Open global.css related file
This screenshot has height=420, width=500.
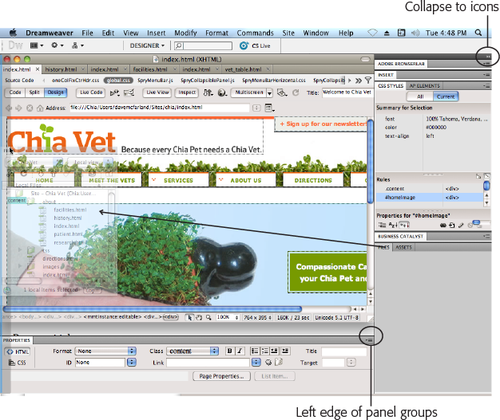point(118,80)
